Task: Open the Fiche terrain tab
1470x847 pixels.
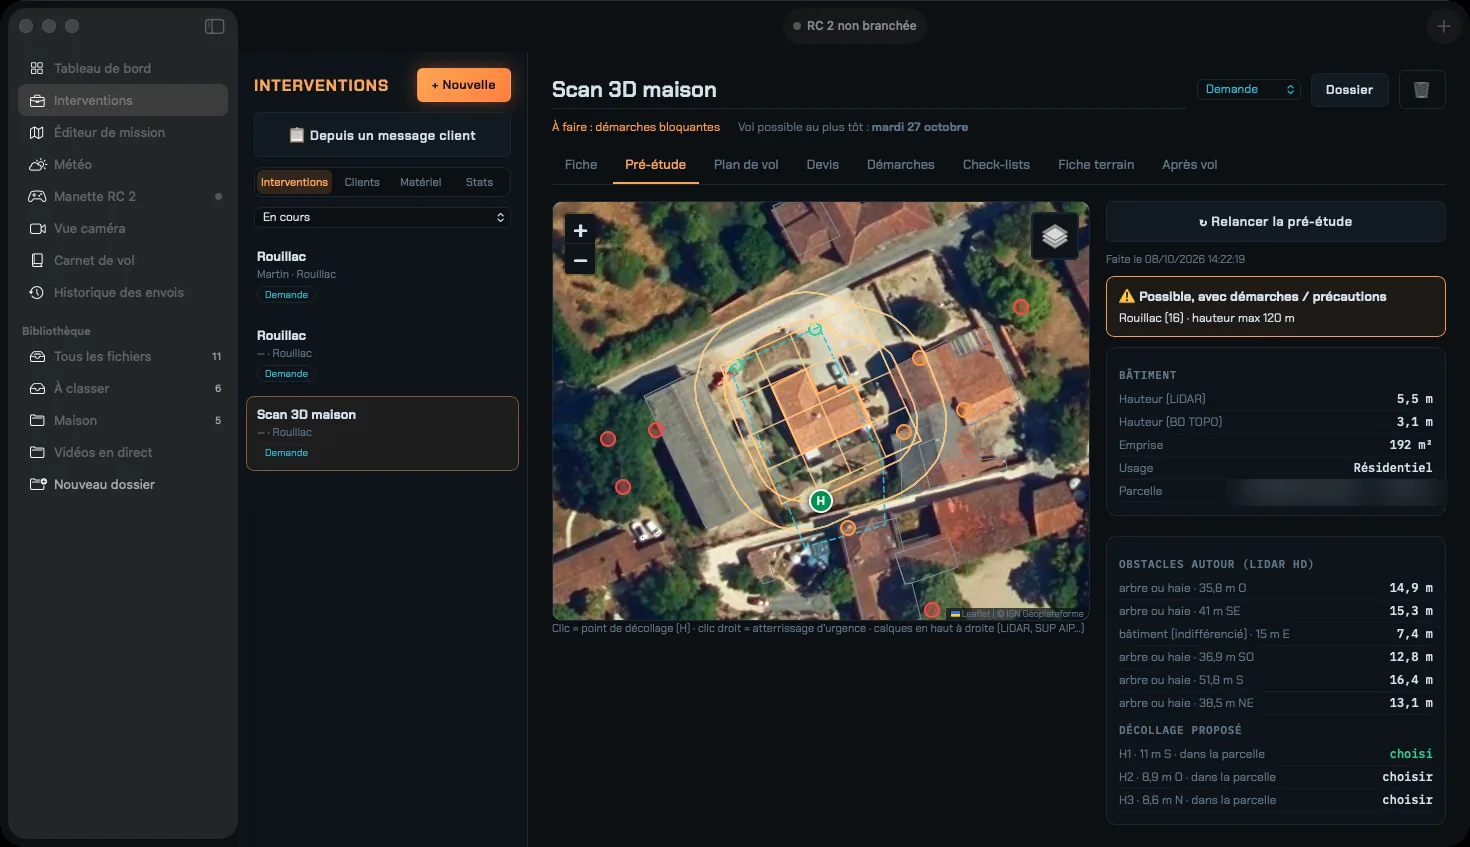Action: click(x=1096, y=165)
